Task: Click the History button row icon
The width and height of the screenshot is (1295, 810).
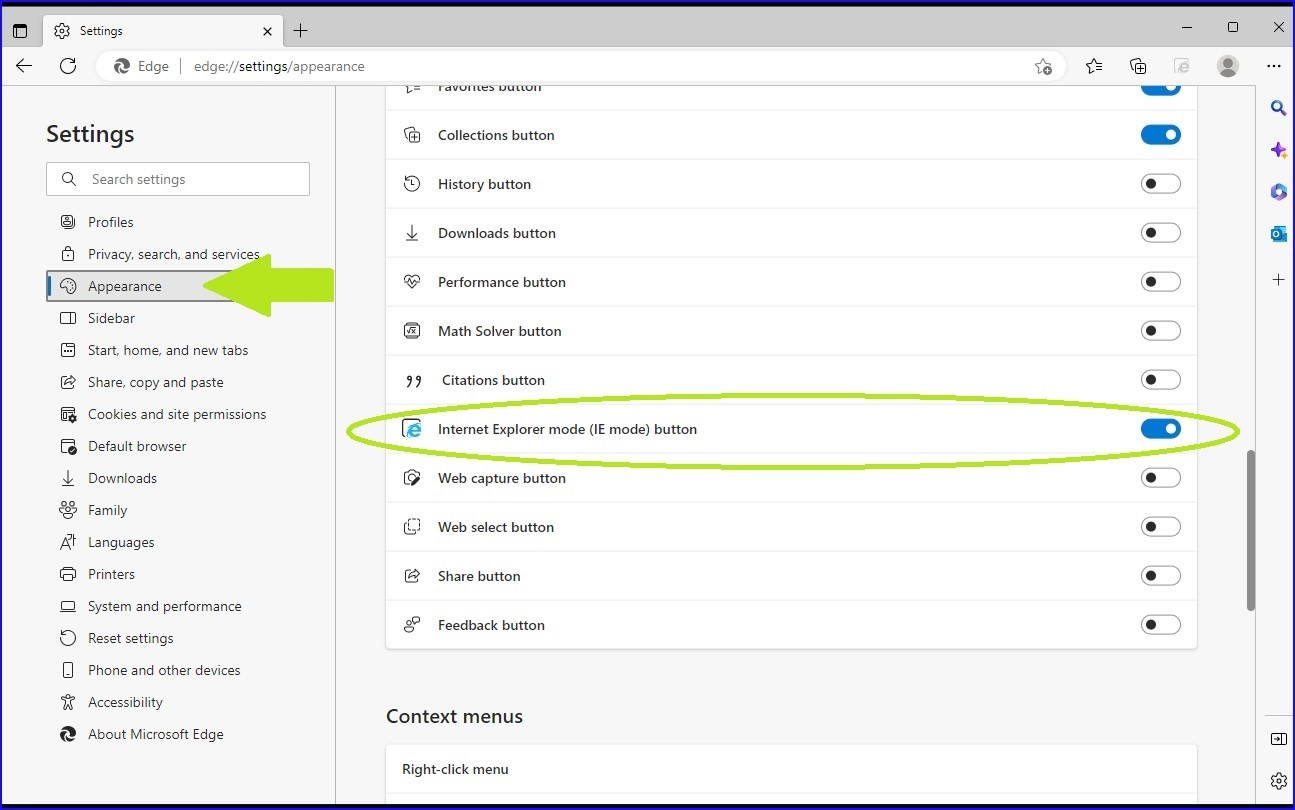Action: pos(412,184)
